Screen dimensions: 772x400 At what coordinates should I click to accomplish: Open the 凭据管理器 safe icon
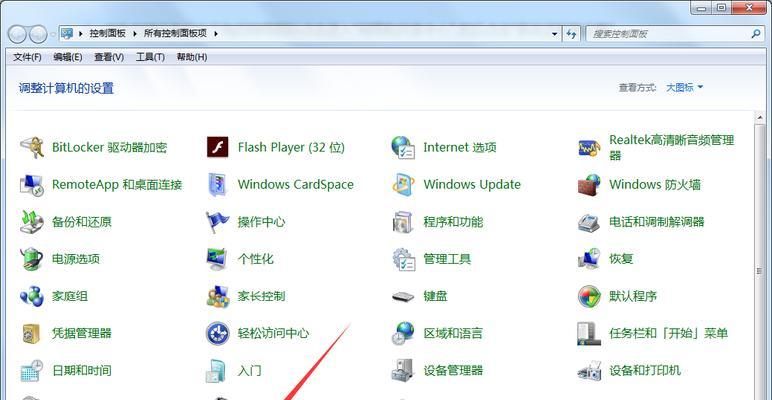pos(31,333)
